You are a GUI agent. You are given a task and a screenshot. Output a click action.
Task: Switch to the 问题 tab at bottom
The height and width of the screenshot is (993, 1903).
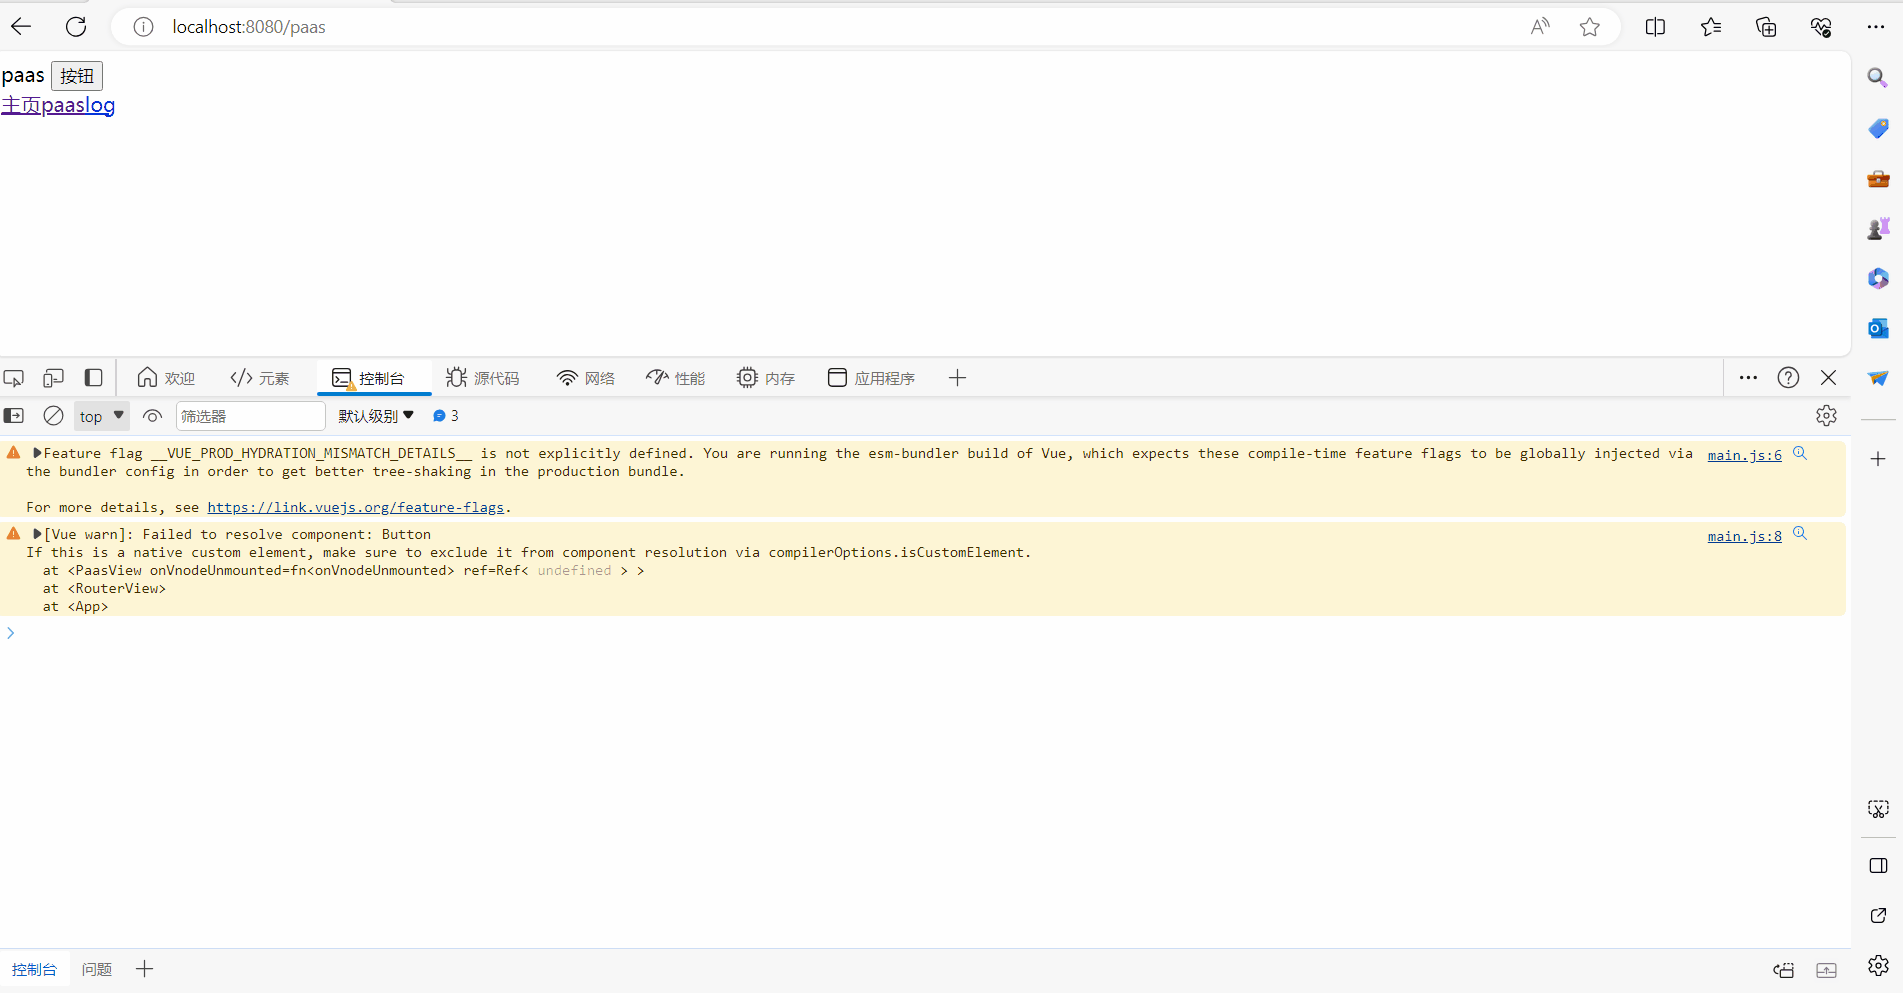tap(96, 968)
